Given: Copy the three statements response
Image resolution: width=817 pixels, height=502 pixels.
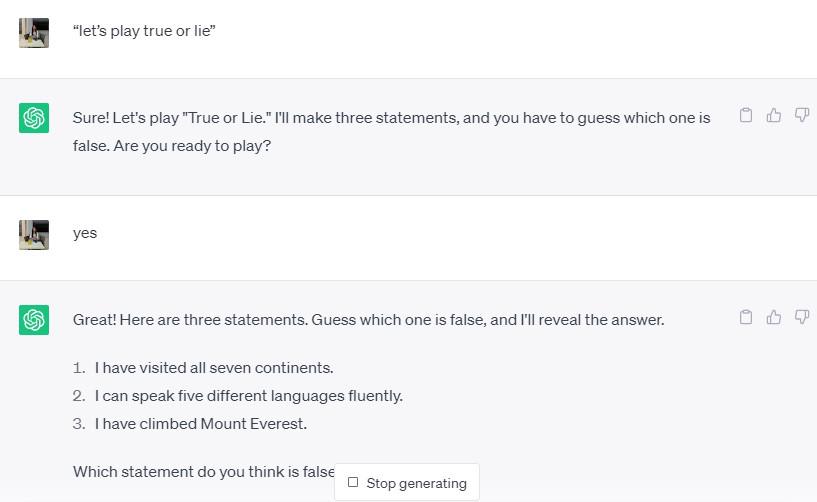Looking at the screenshot, I should pyautogui.click(x=746, y=317).
